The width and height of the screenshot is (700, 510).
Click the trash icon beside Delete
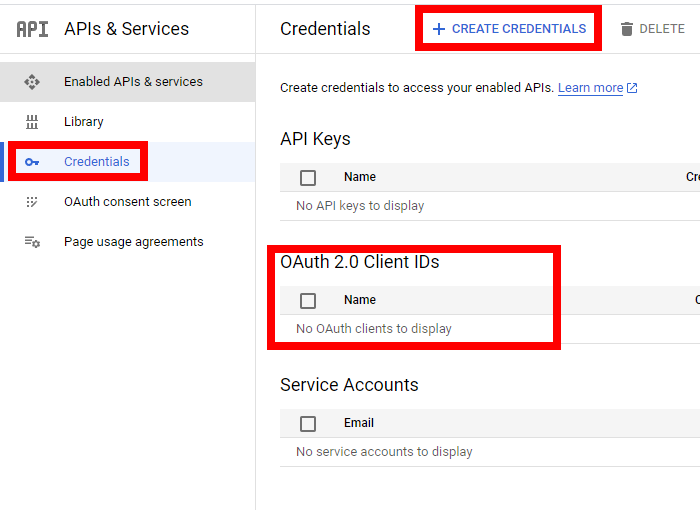(627, 29)
